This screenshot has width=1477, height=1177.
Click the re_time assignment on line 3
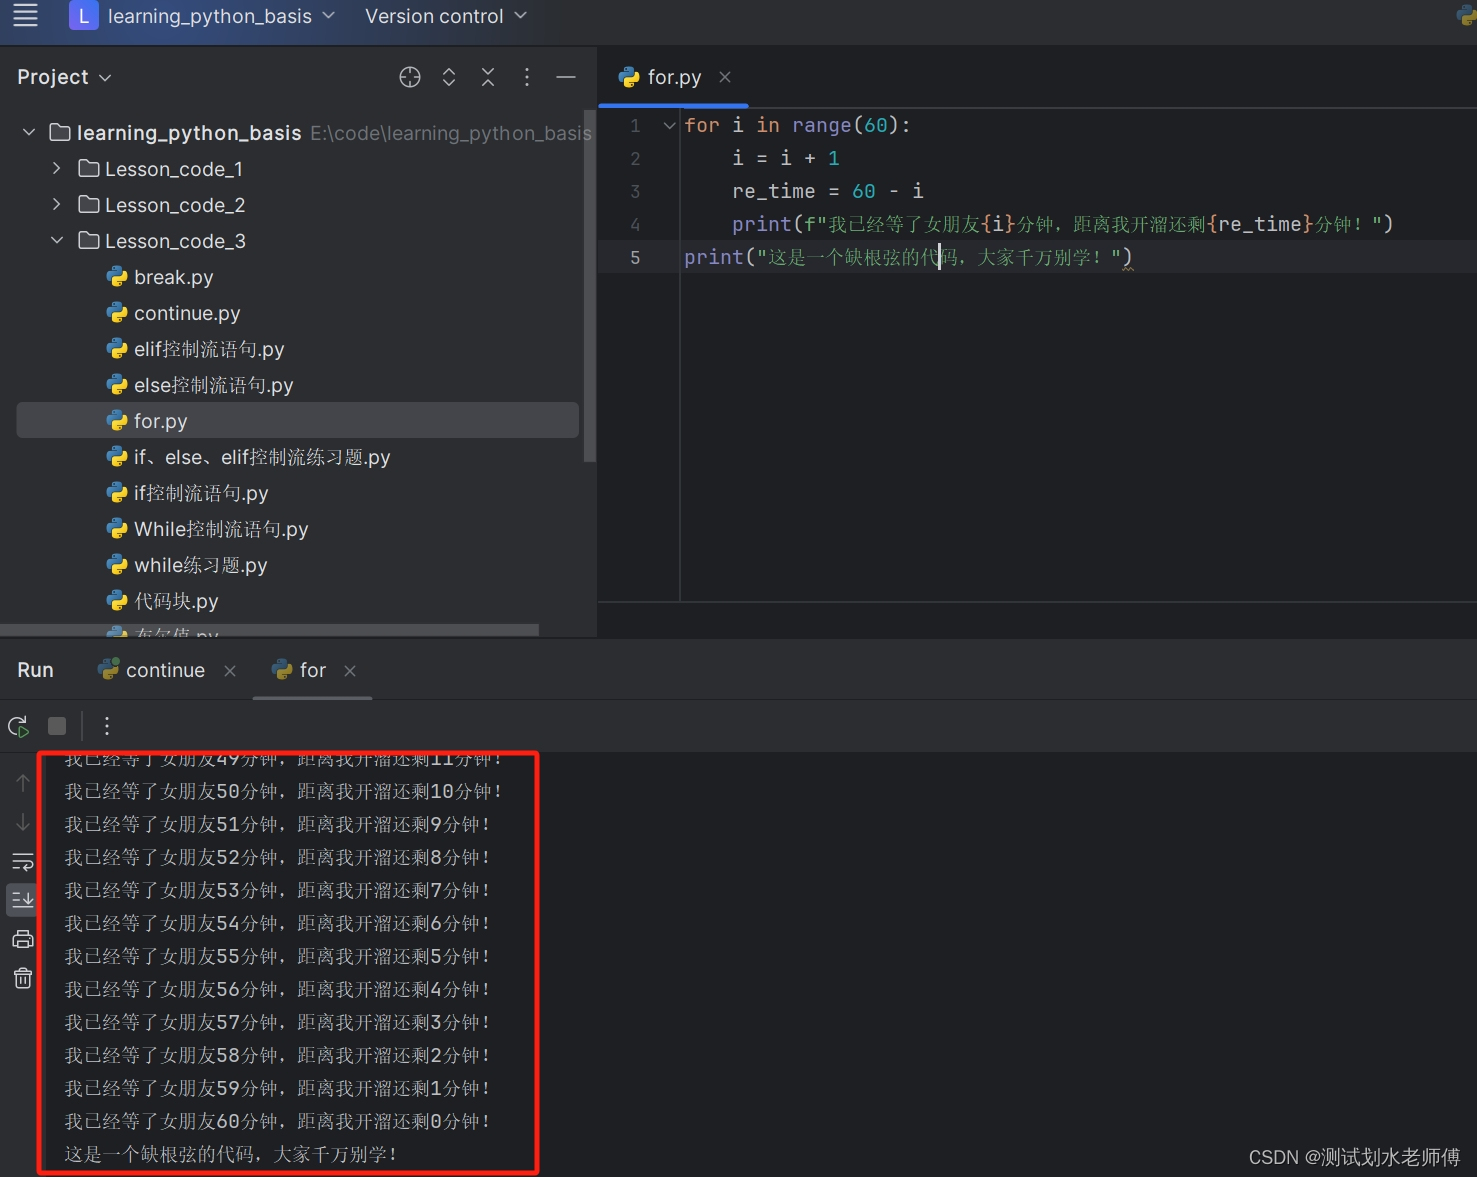(828, 191)
